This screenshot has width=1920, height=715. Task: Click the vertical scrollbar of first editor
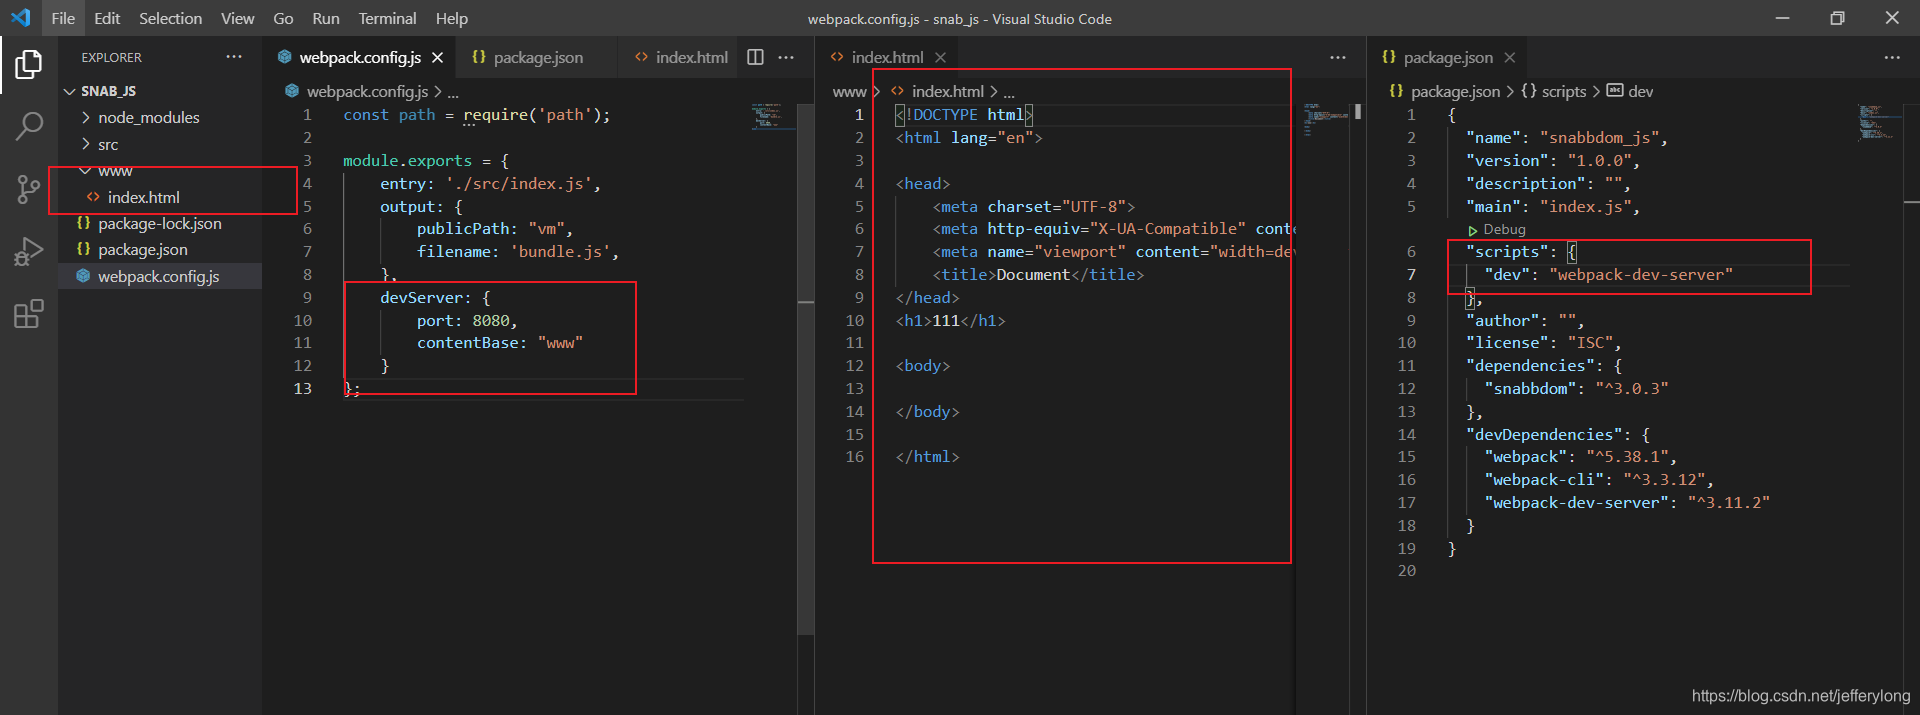pyautogui.click(x=806, y=370)
